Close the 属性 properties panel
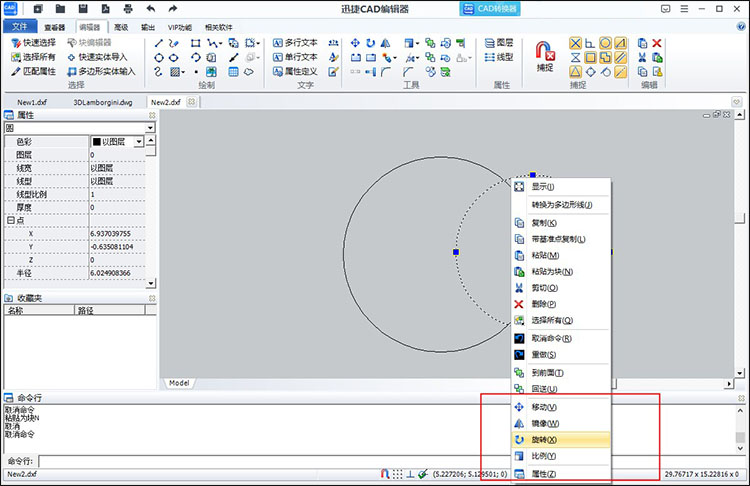This screenshot has width=750, height=486. tap(152, 115)
